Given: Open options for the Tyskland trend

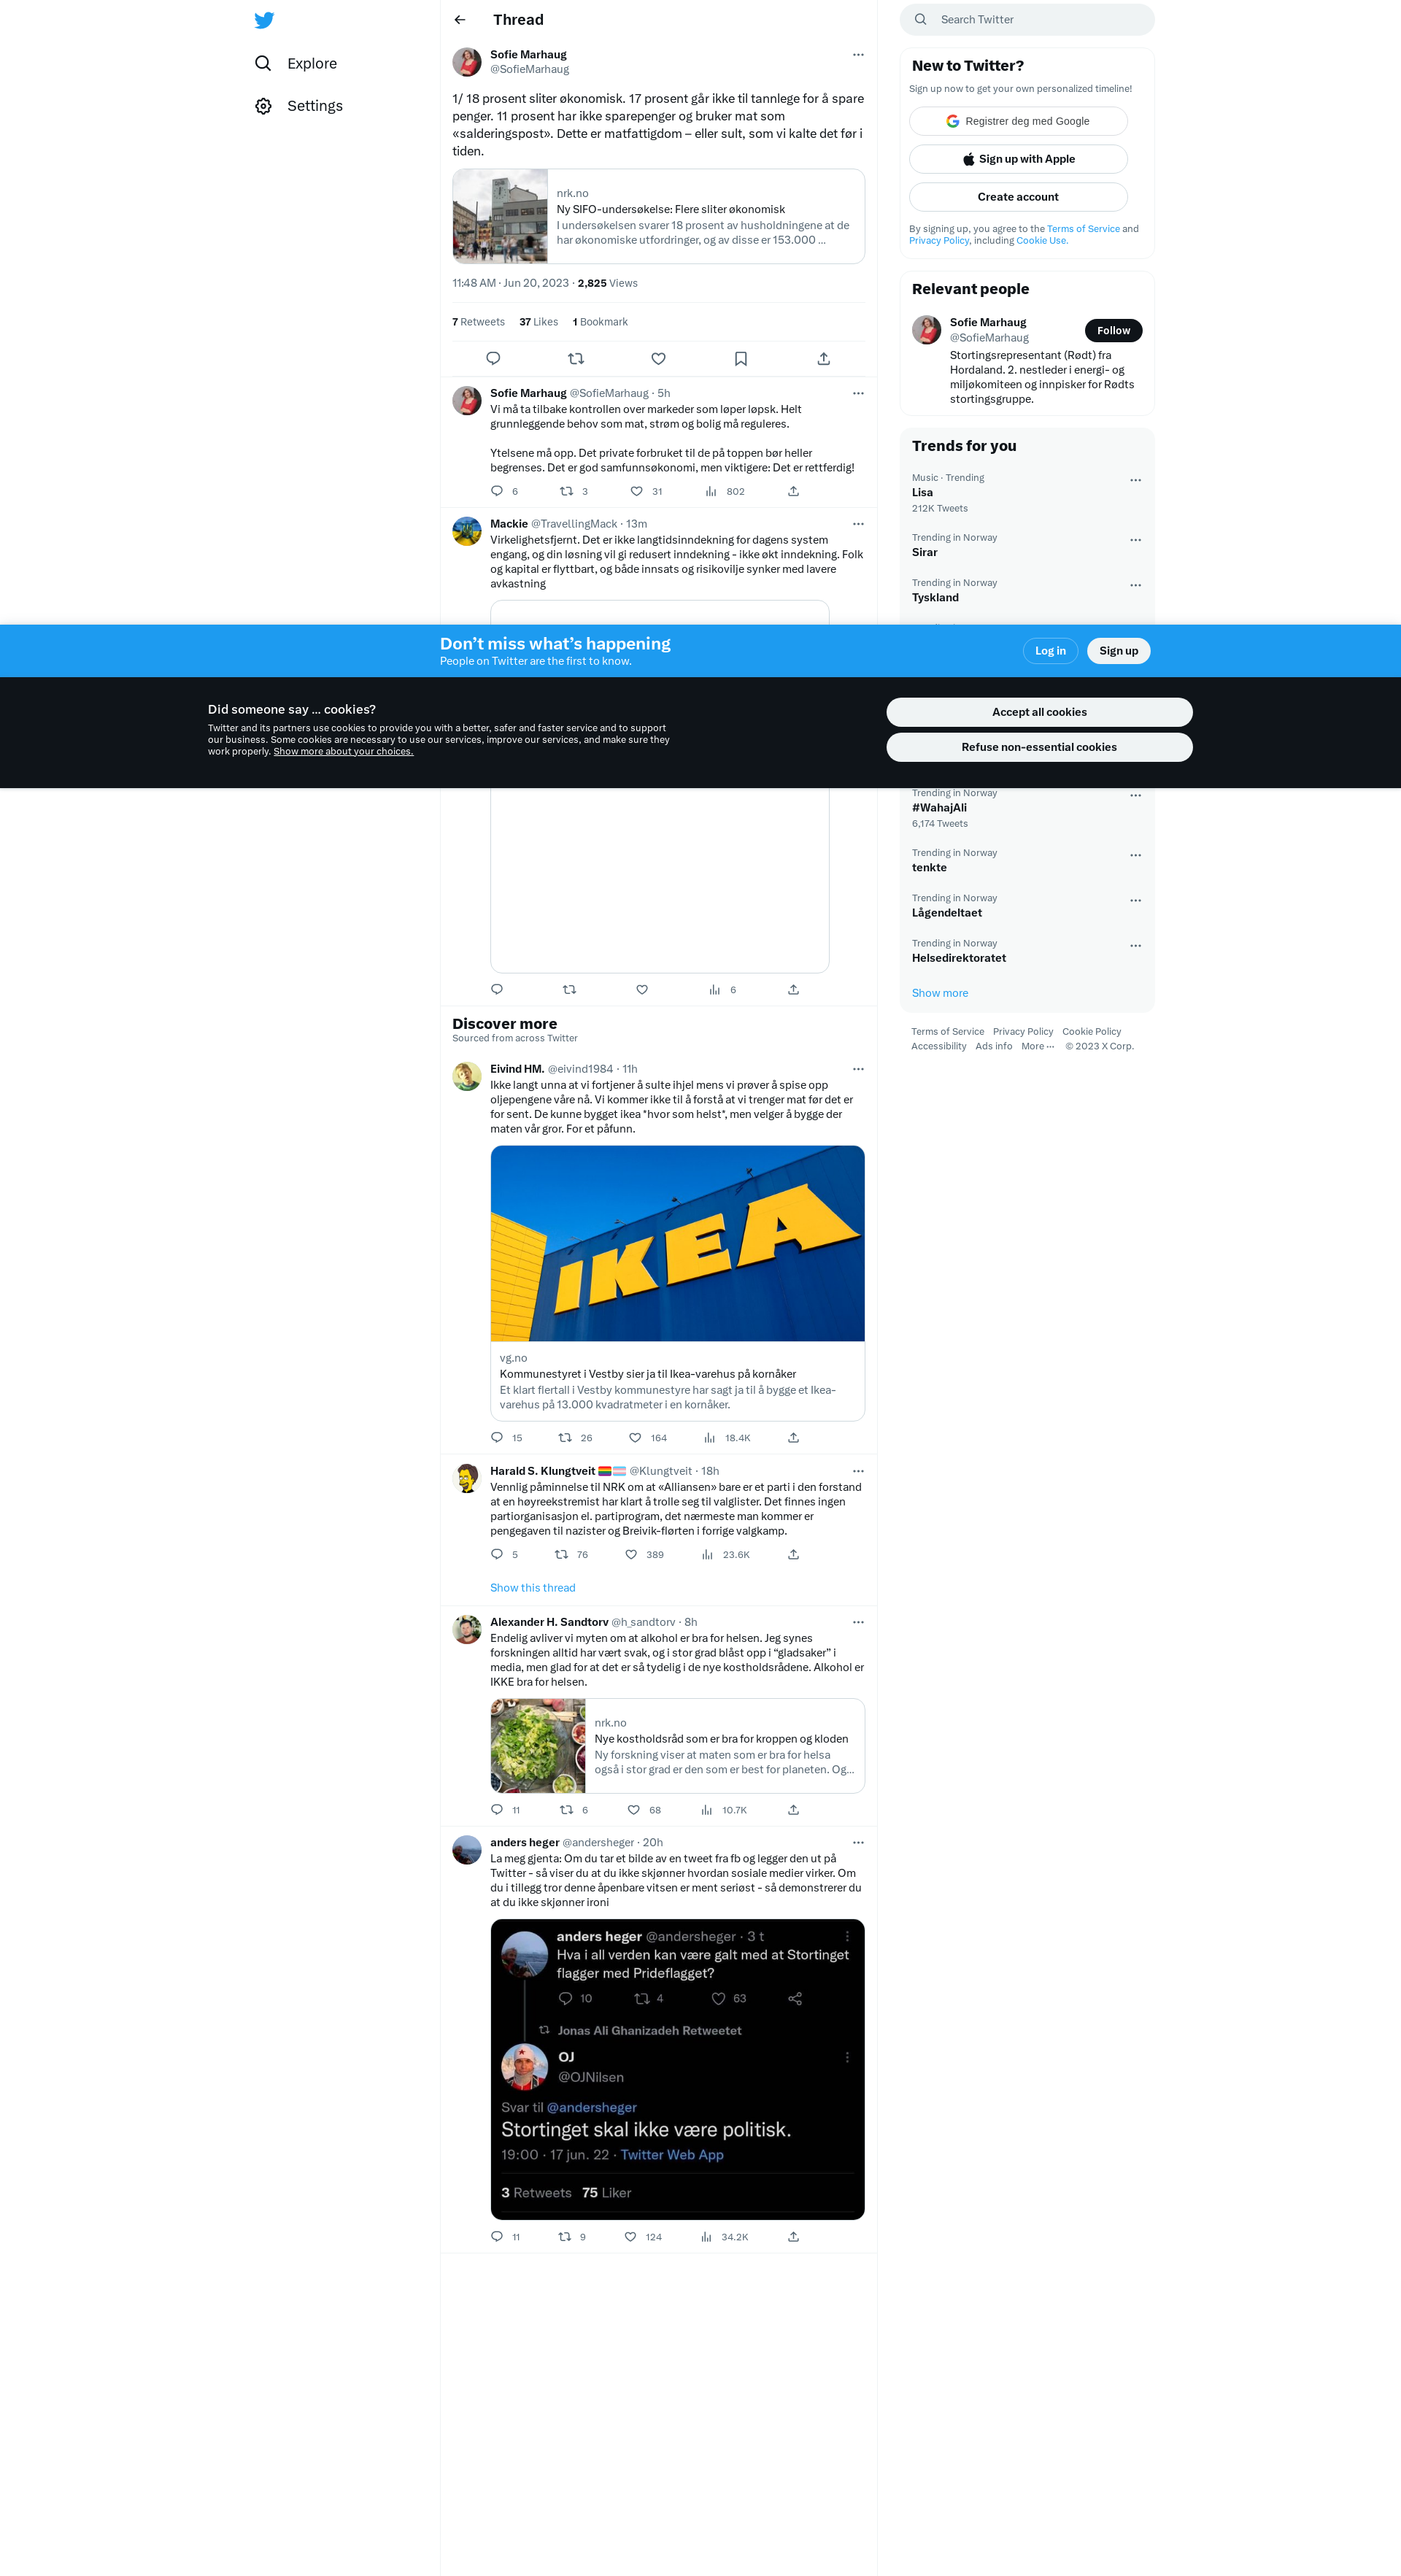Looking at the screenshot, I should (x=1135, y=585).
